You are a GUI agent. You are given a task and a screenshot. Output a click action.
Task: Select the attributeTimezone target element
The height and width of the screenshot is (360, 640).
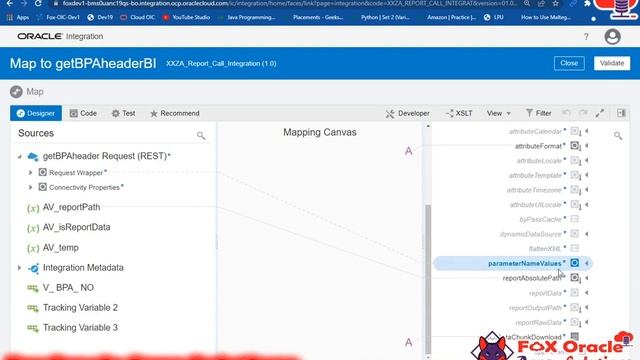tap(534, 190)
